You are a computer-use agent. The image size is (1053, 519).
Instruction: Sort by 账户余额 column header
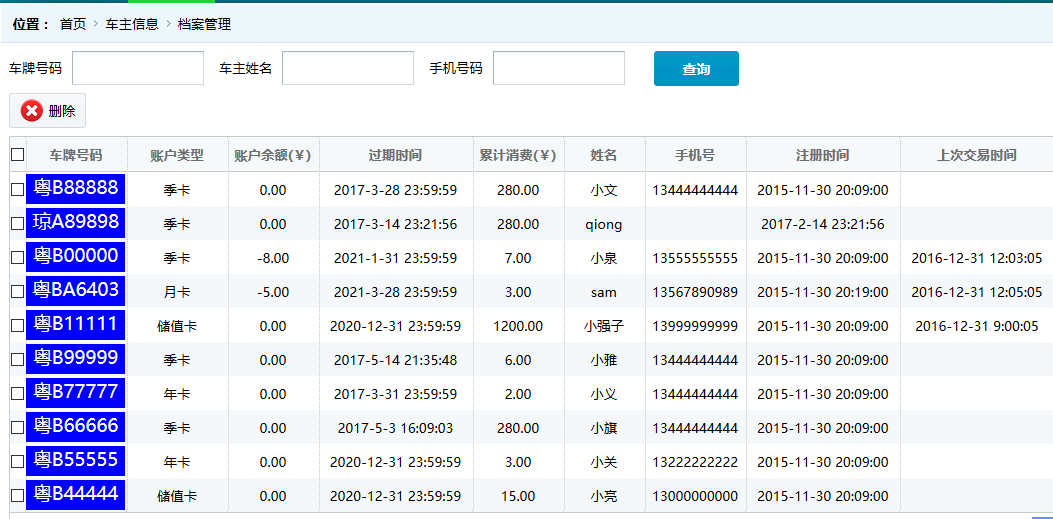coord(273,155)
